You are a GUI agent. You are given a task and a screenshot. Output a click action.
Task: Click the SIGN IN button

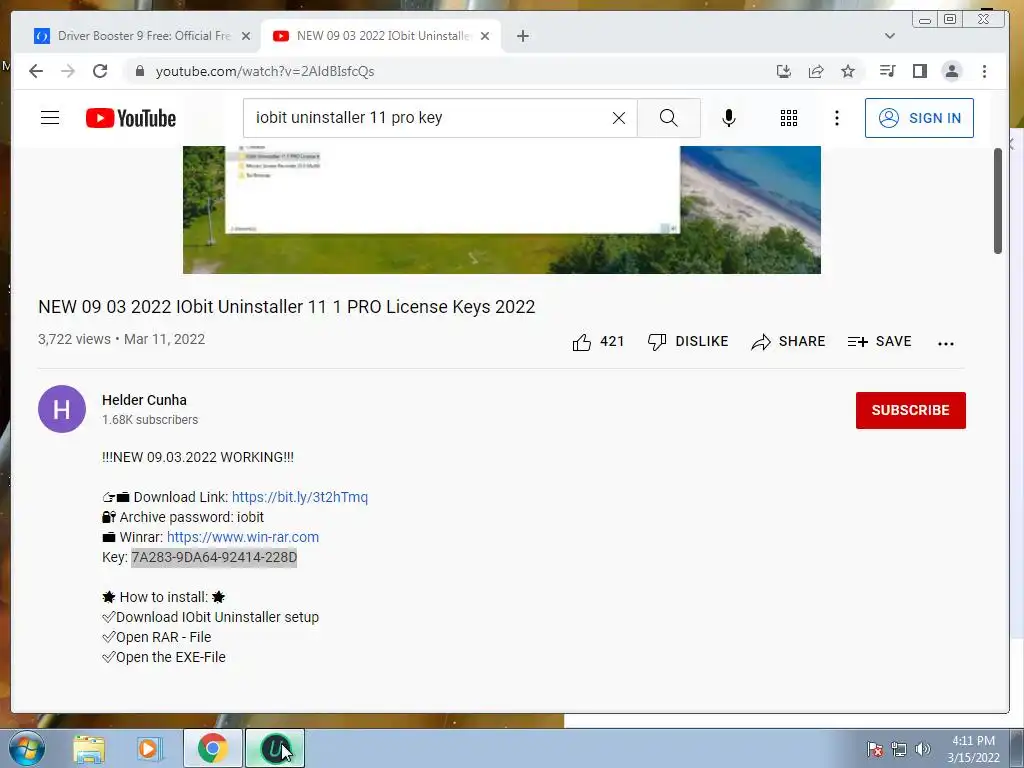(919, 118)
